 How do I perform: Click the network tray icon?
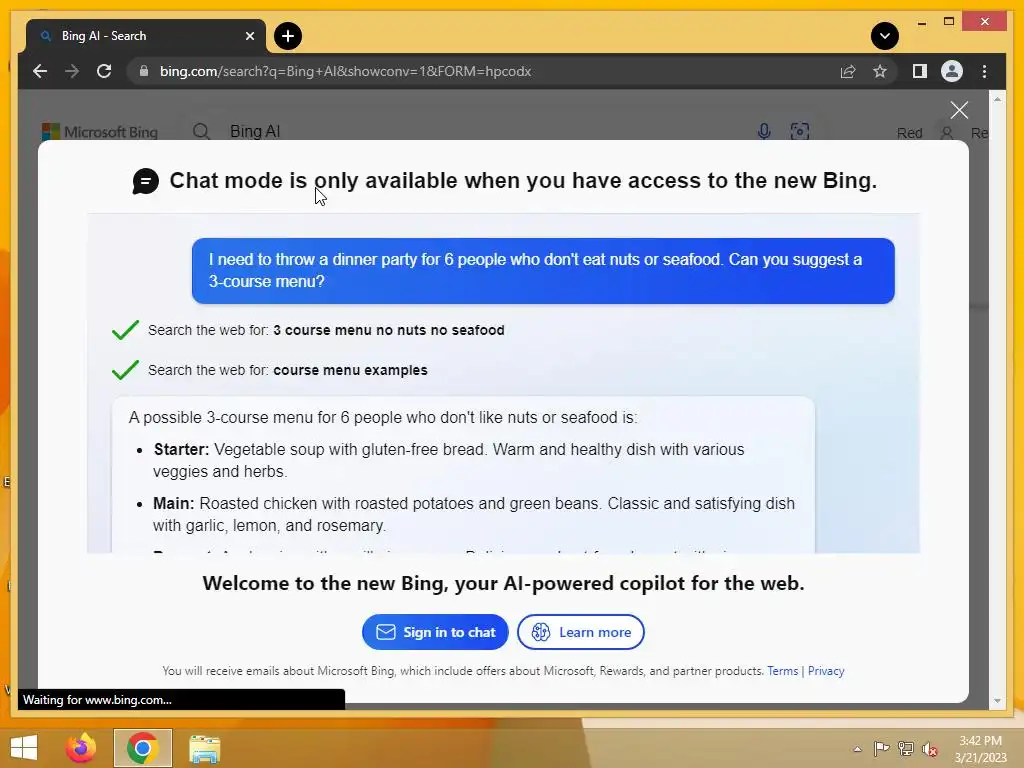906,749
